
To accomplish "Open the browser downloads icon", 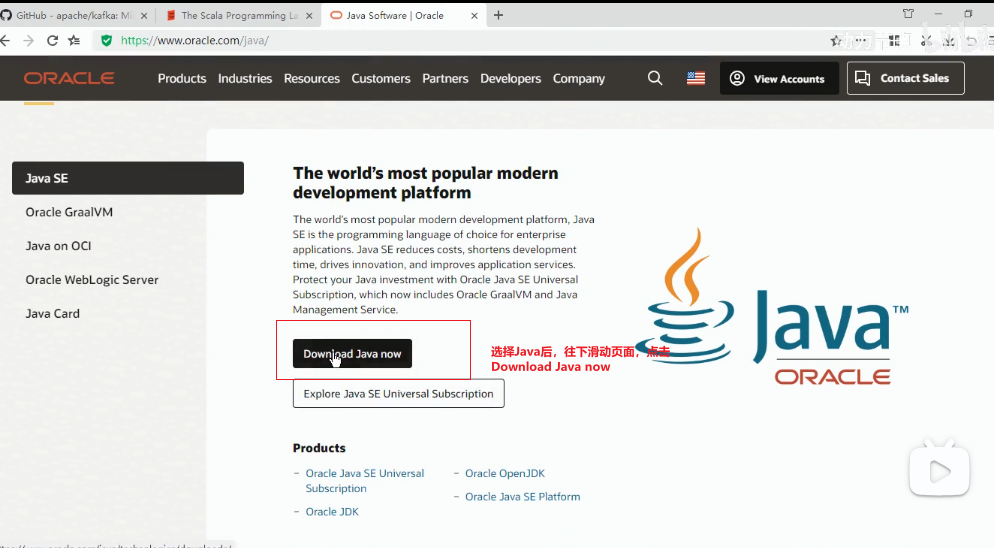I will pos(948,41).
